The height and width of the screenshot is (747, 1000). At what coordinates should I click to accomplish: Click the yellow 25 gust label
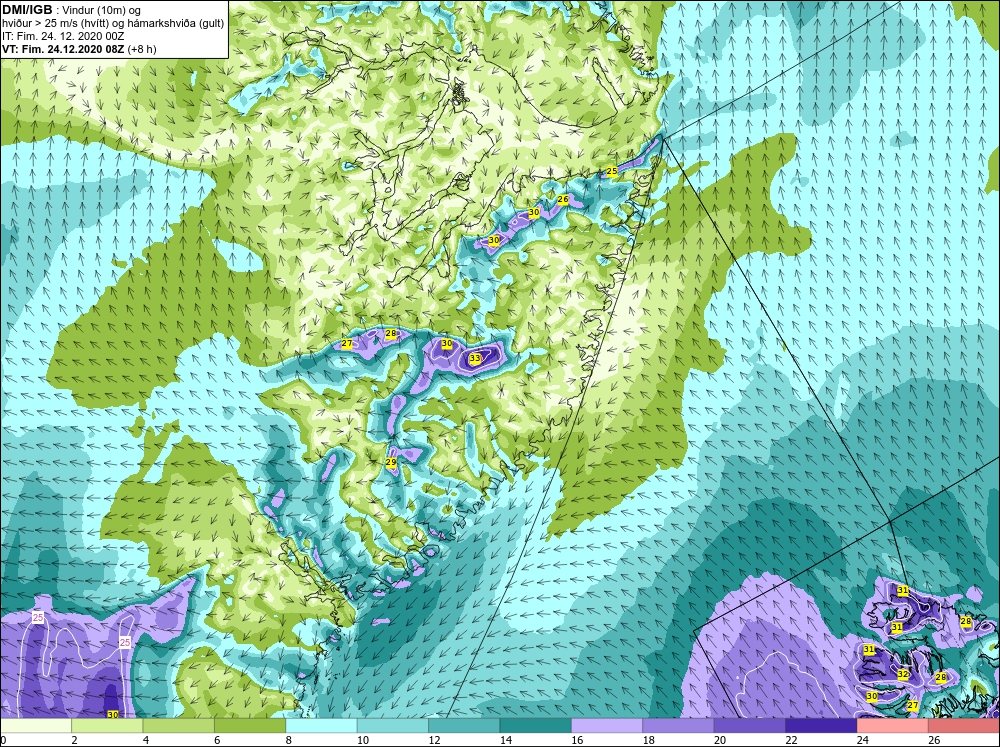point(612,171)
